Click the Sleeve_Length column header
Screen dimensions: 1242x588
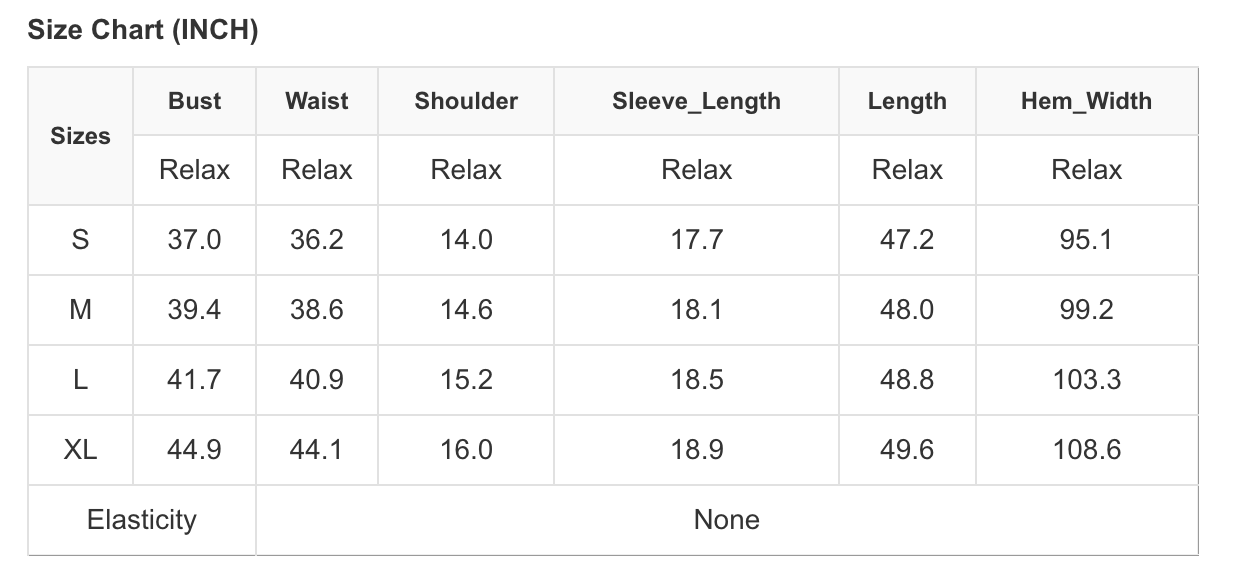(696, 101)
